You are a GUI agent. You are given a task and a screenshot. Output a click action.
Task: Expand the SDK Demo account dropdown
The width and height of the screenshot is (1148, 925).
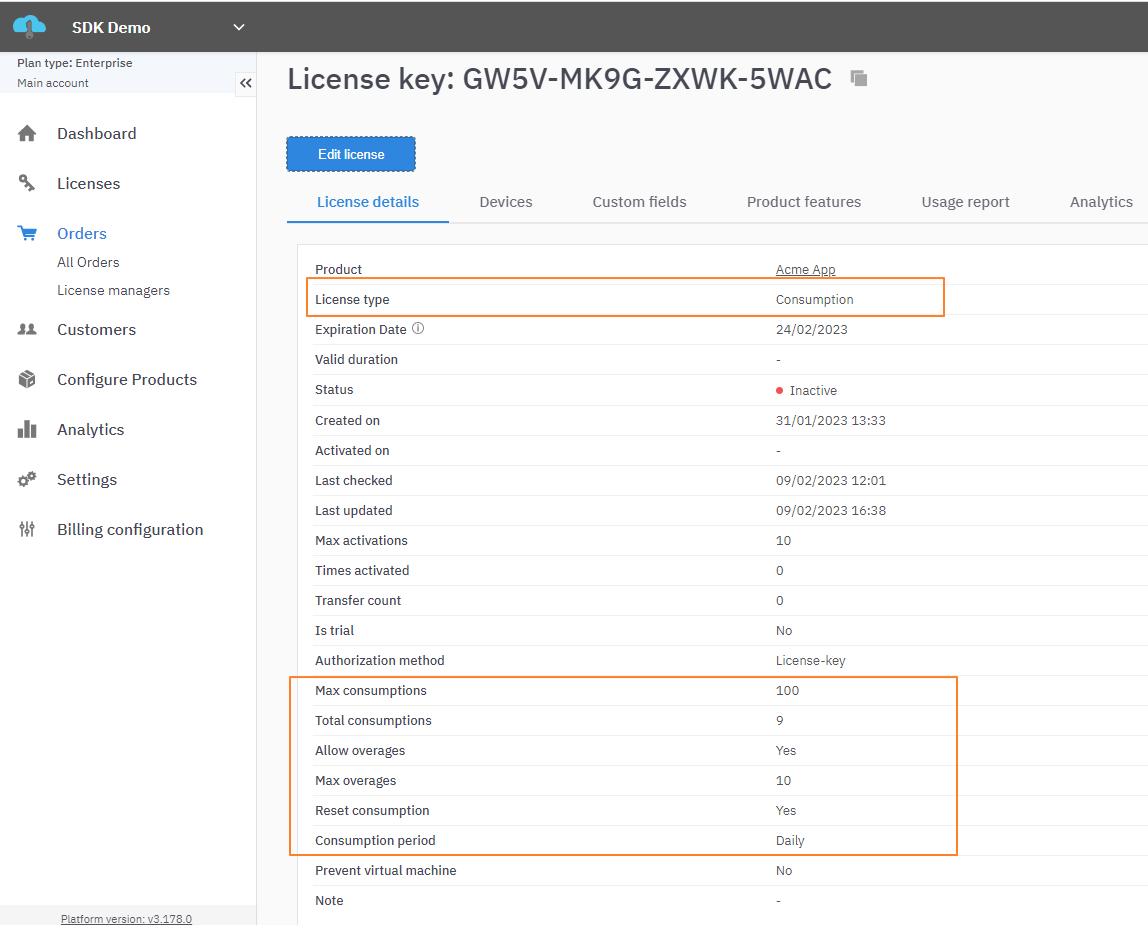[x=239, y=27]
